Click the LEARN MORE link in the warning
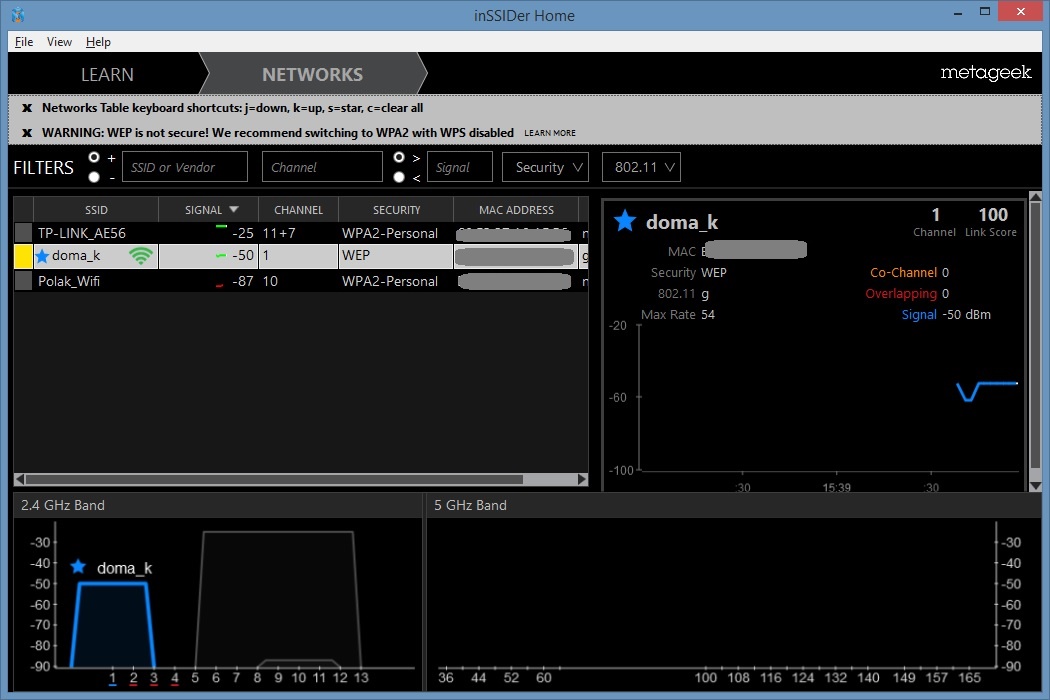 (550, 133)
